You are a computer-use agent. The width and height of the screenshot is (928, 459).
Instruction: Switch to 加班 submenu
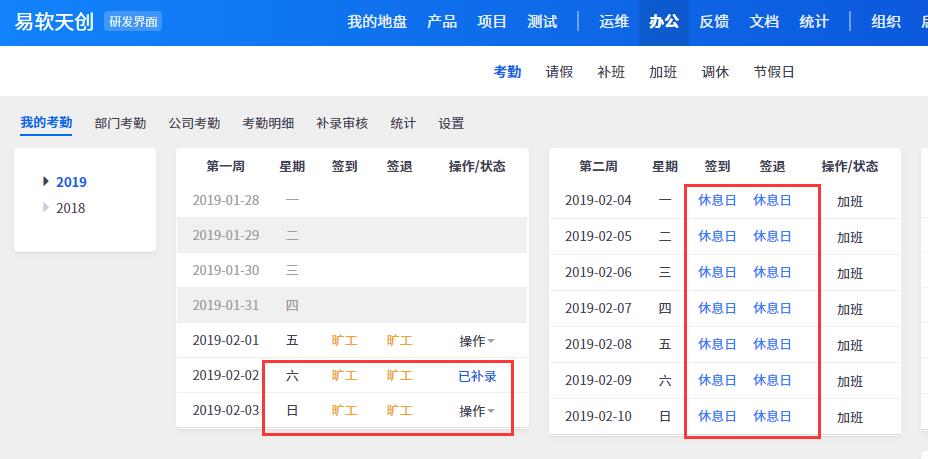[663, 72]
